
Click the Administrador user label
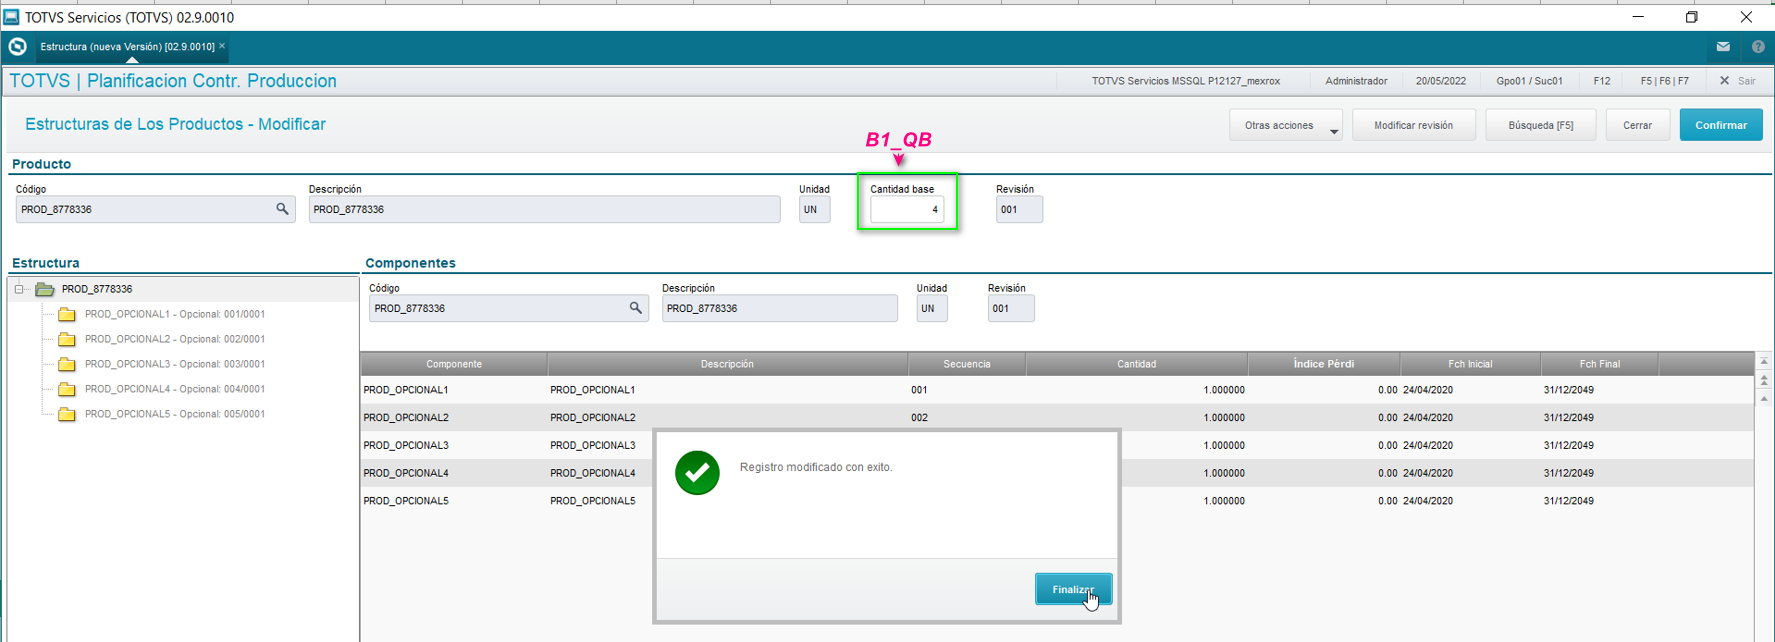click(x=1356, y=81)
